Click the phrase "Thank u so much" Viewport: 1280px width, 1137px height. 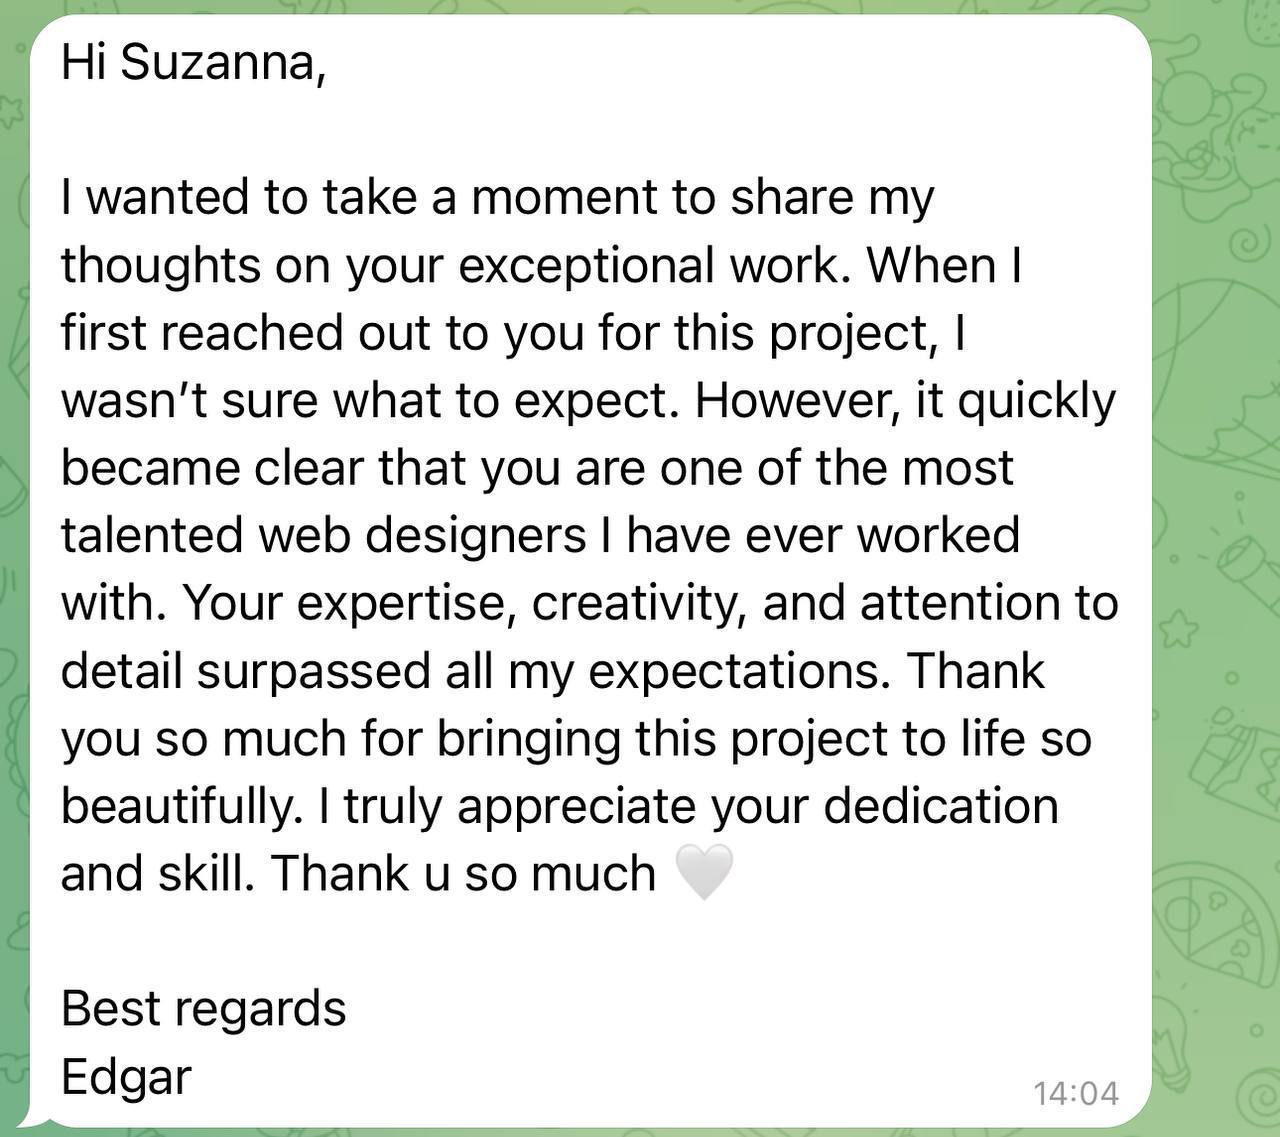pos(463,873)
